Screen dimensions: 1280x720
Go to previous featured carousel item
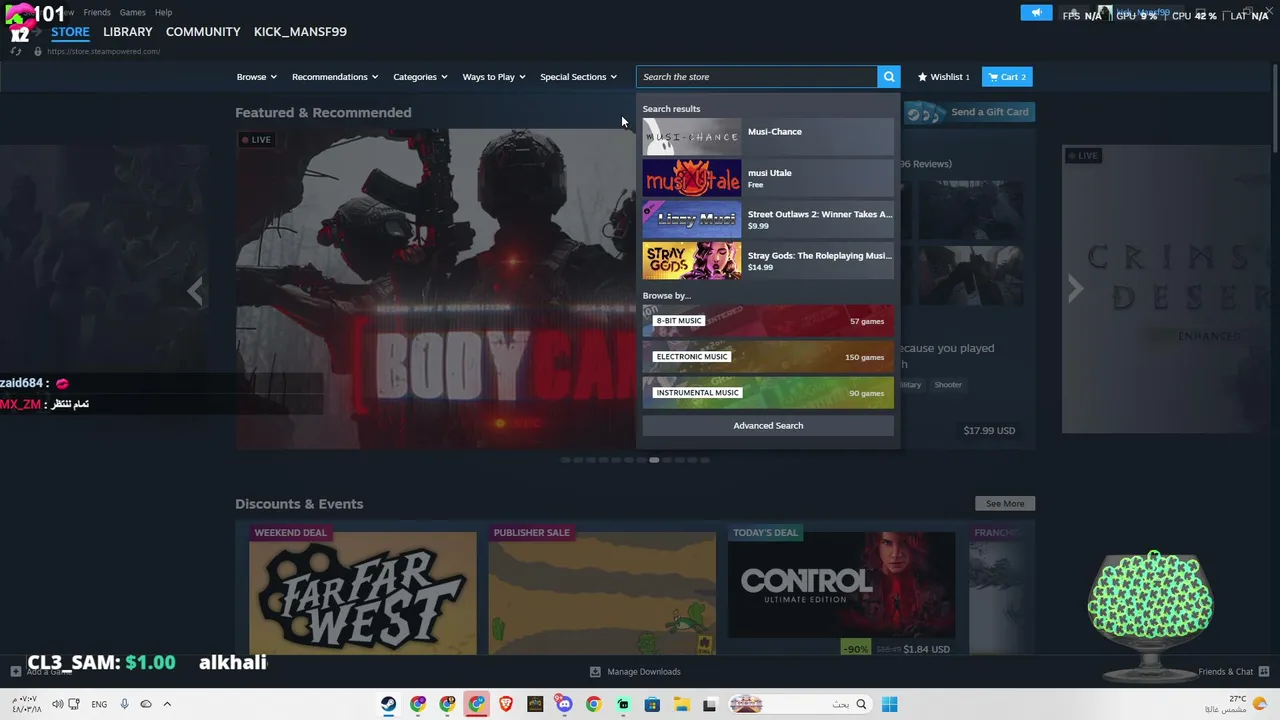[196, 290]
